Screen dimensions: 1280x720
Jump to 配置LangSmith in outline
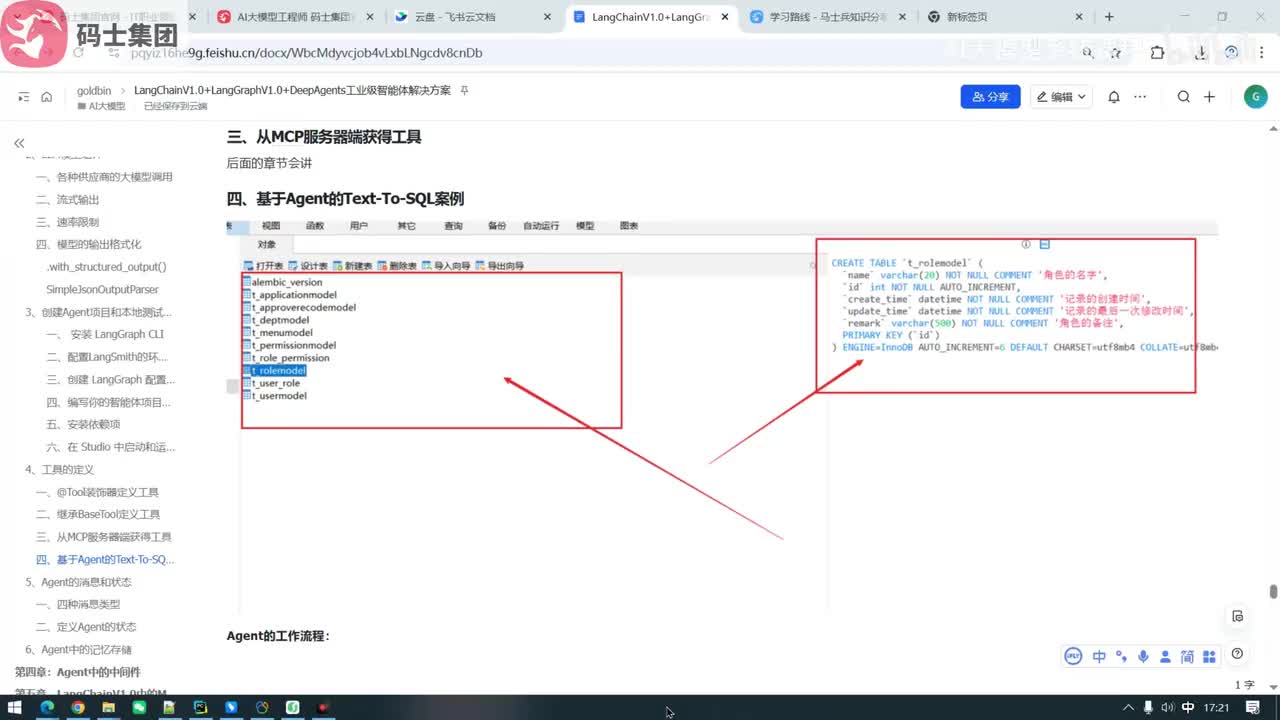click(x=107, y=357)
